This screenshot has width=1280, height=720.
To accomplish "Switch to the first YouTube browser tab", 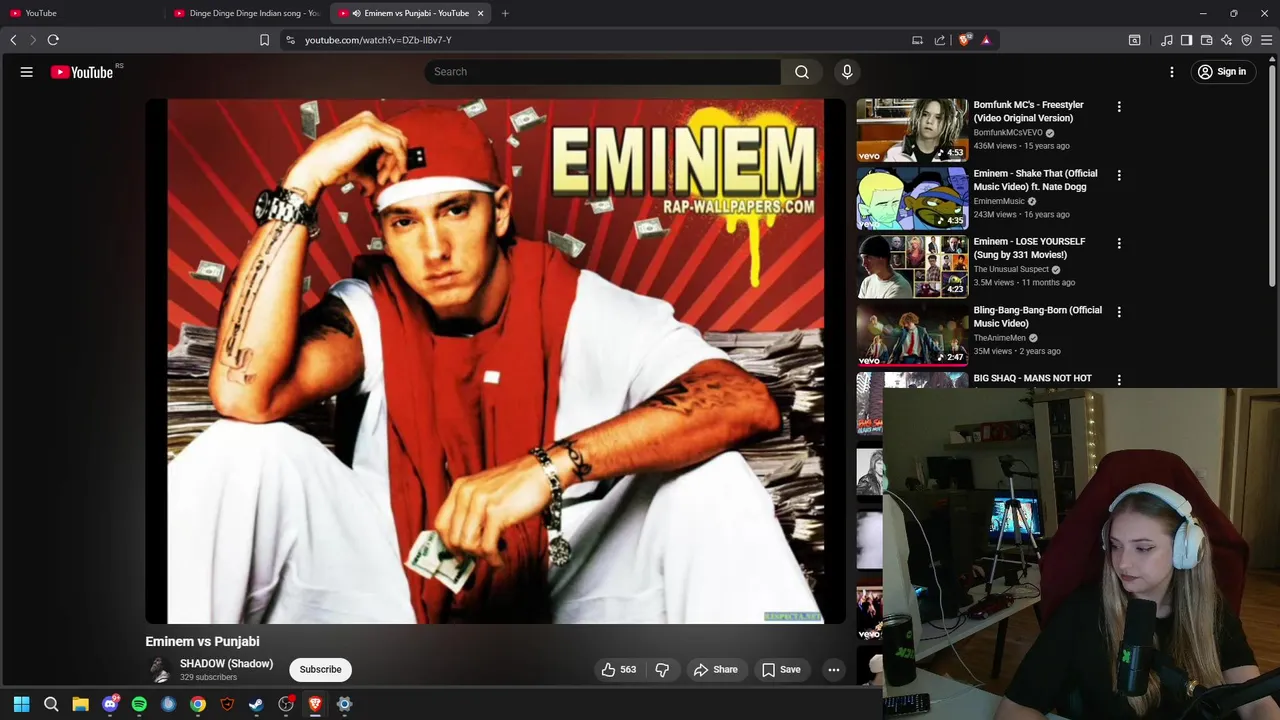I will tap(80, 13).
